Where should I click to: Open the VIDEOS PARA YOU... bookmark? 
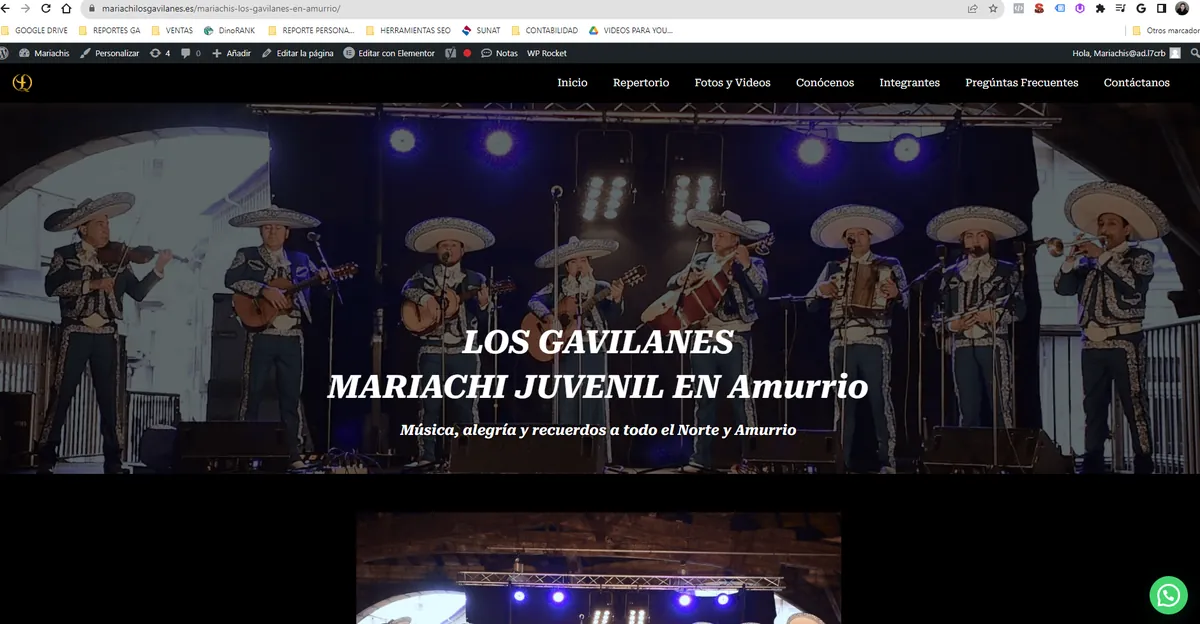[x=631, y=30]
